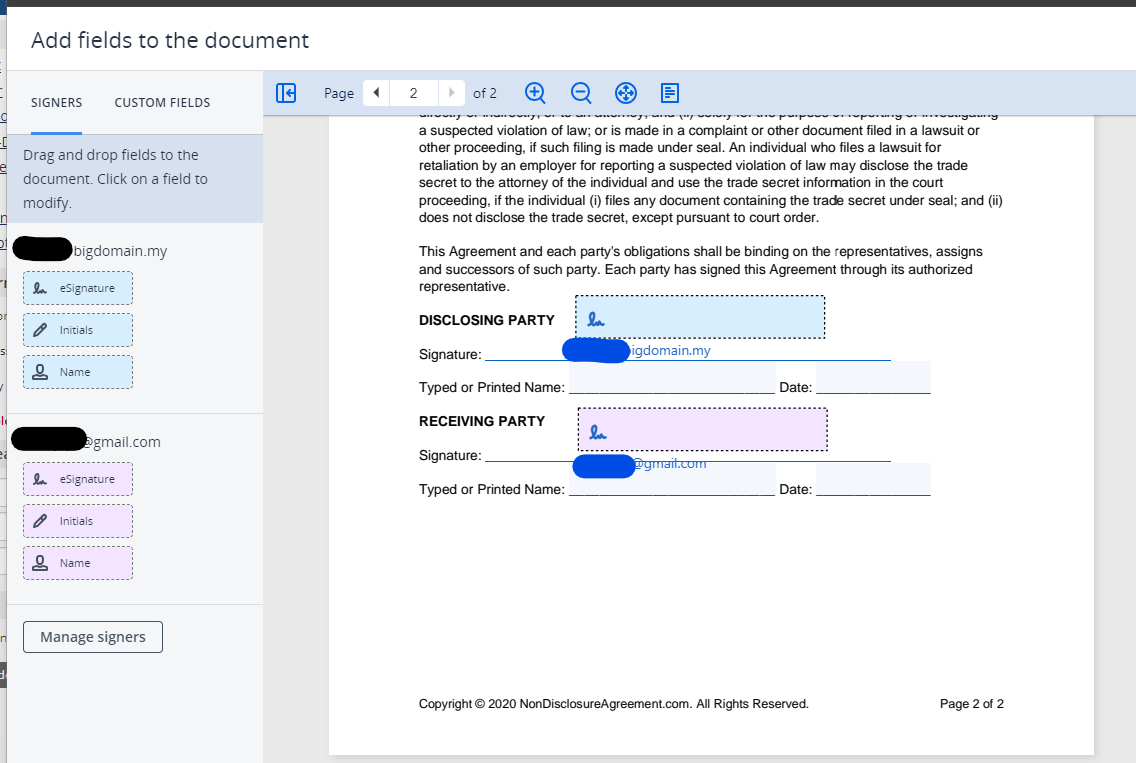Open the Custom Fields tab
This screenshot has width=1136, height=763.
point(162,102)
